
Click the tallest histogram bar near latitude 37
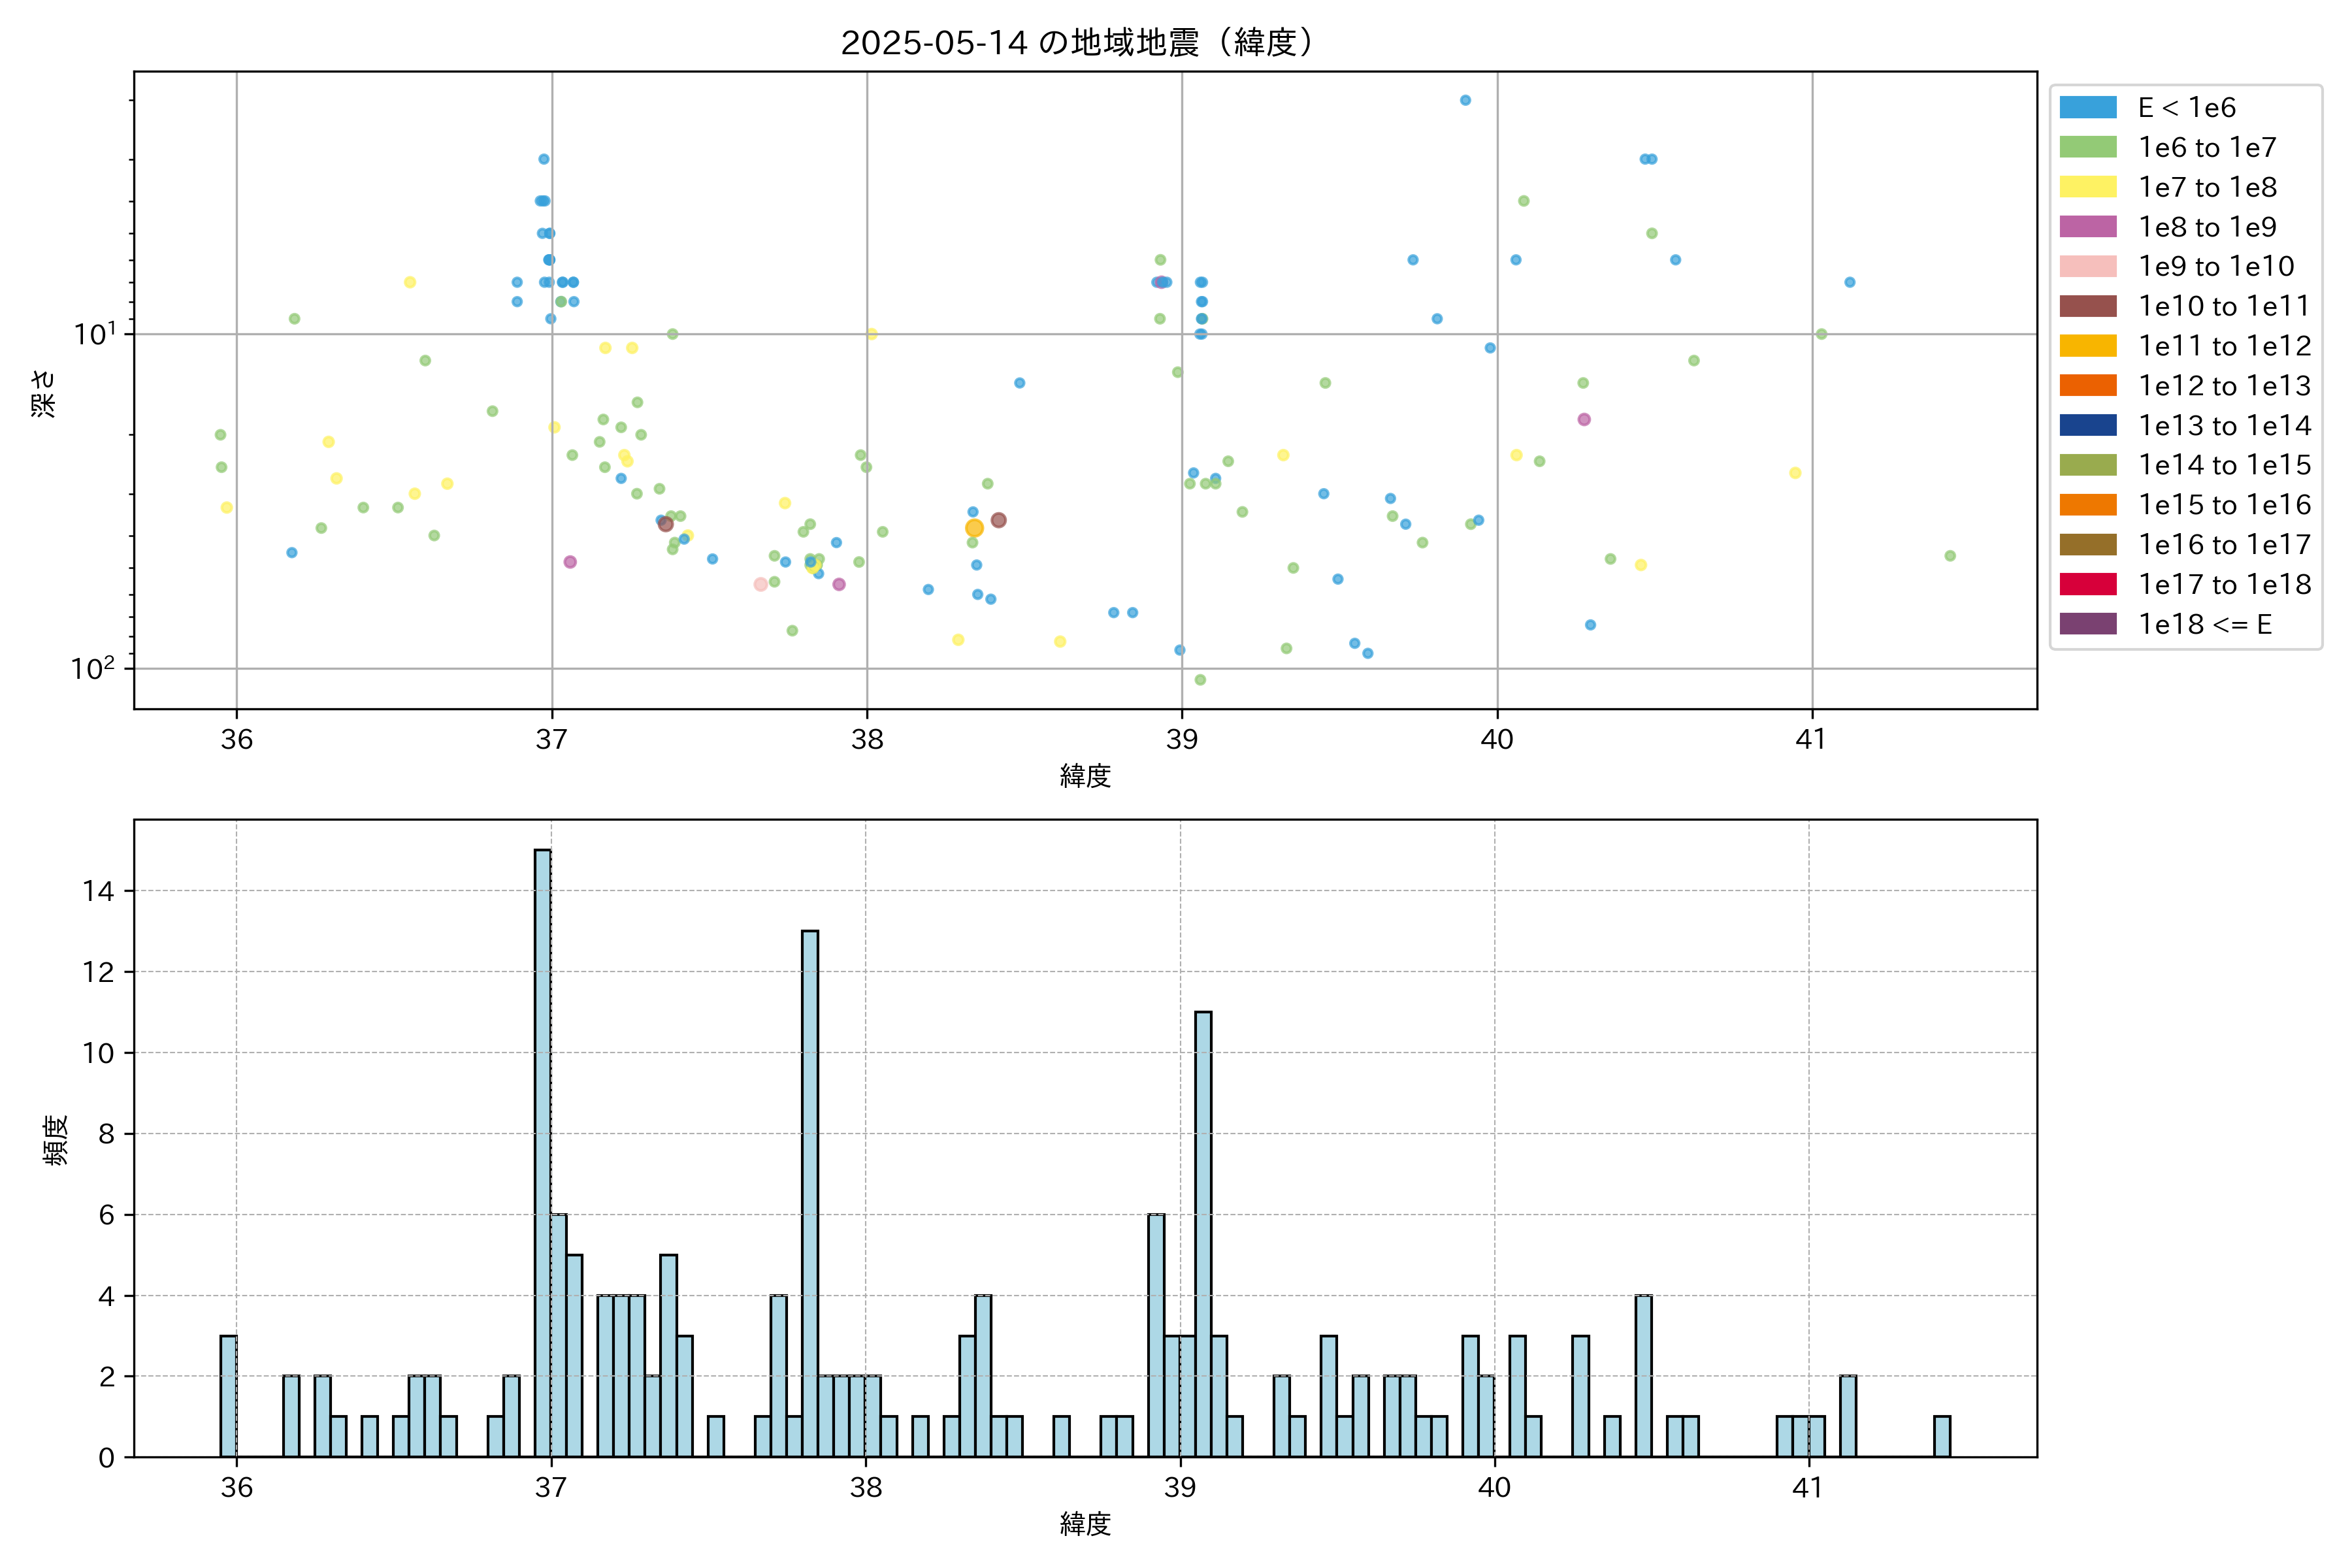tap(543, 1150)
